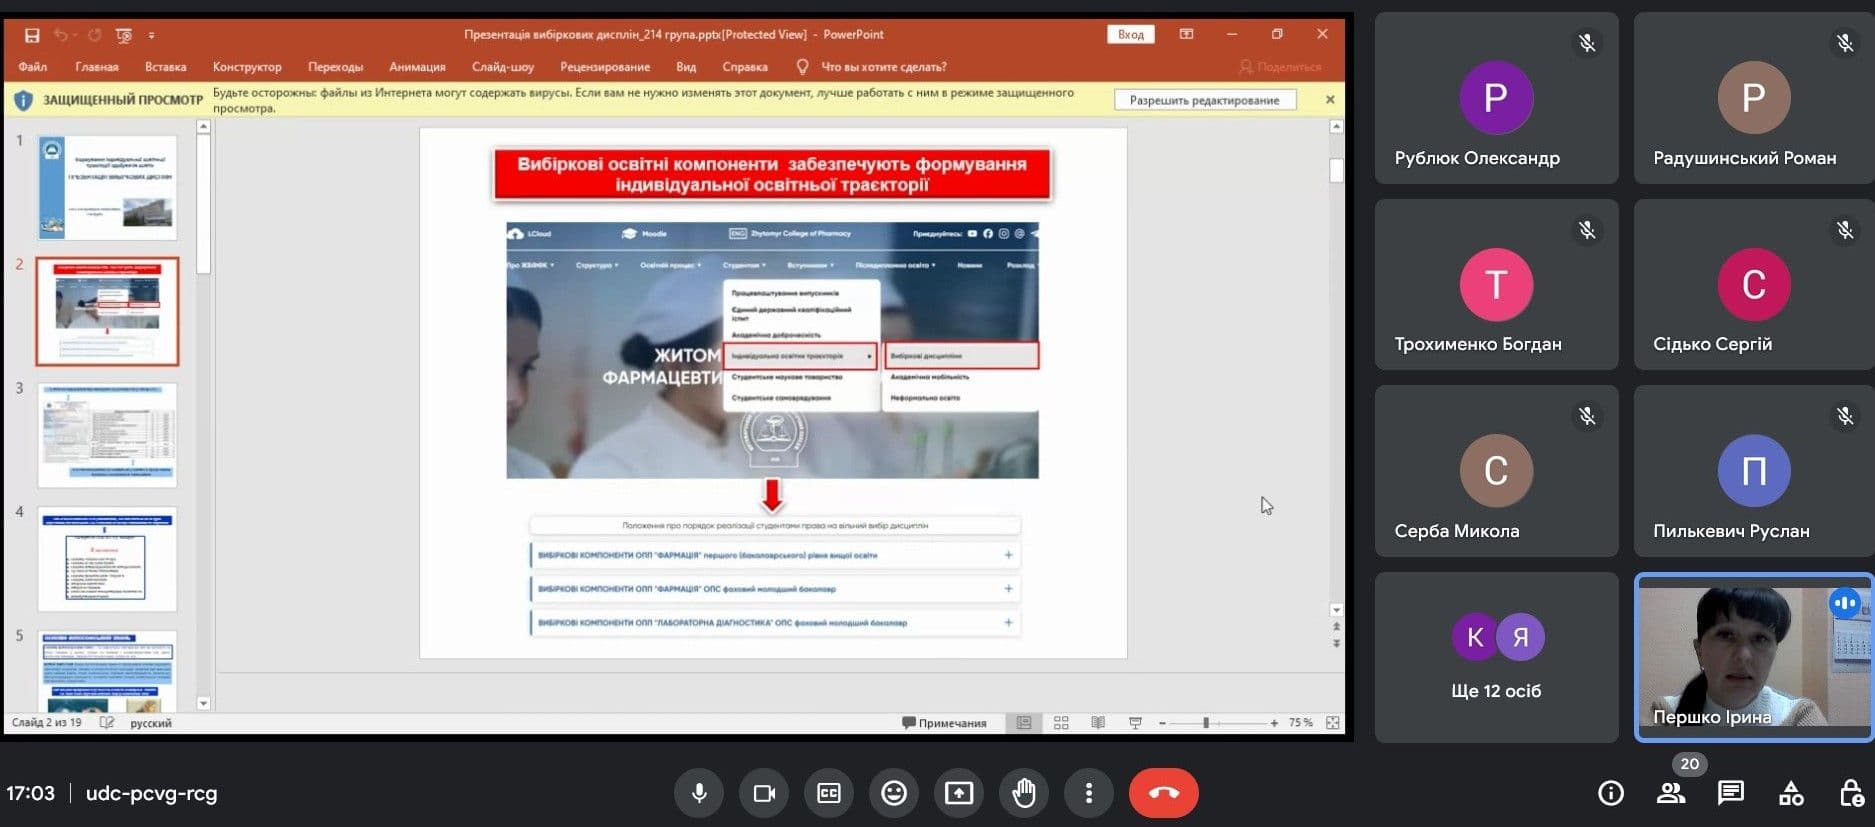Open the Вид ribbon tab
Image resolution: width=1875 pixels, height=827 pixels.
[686, 67]
